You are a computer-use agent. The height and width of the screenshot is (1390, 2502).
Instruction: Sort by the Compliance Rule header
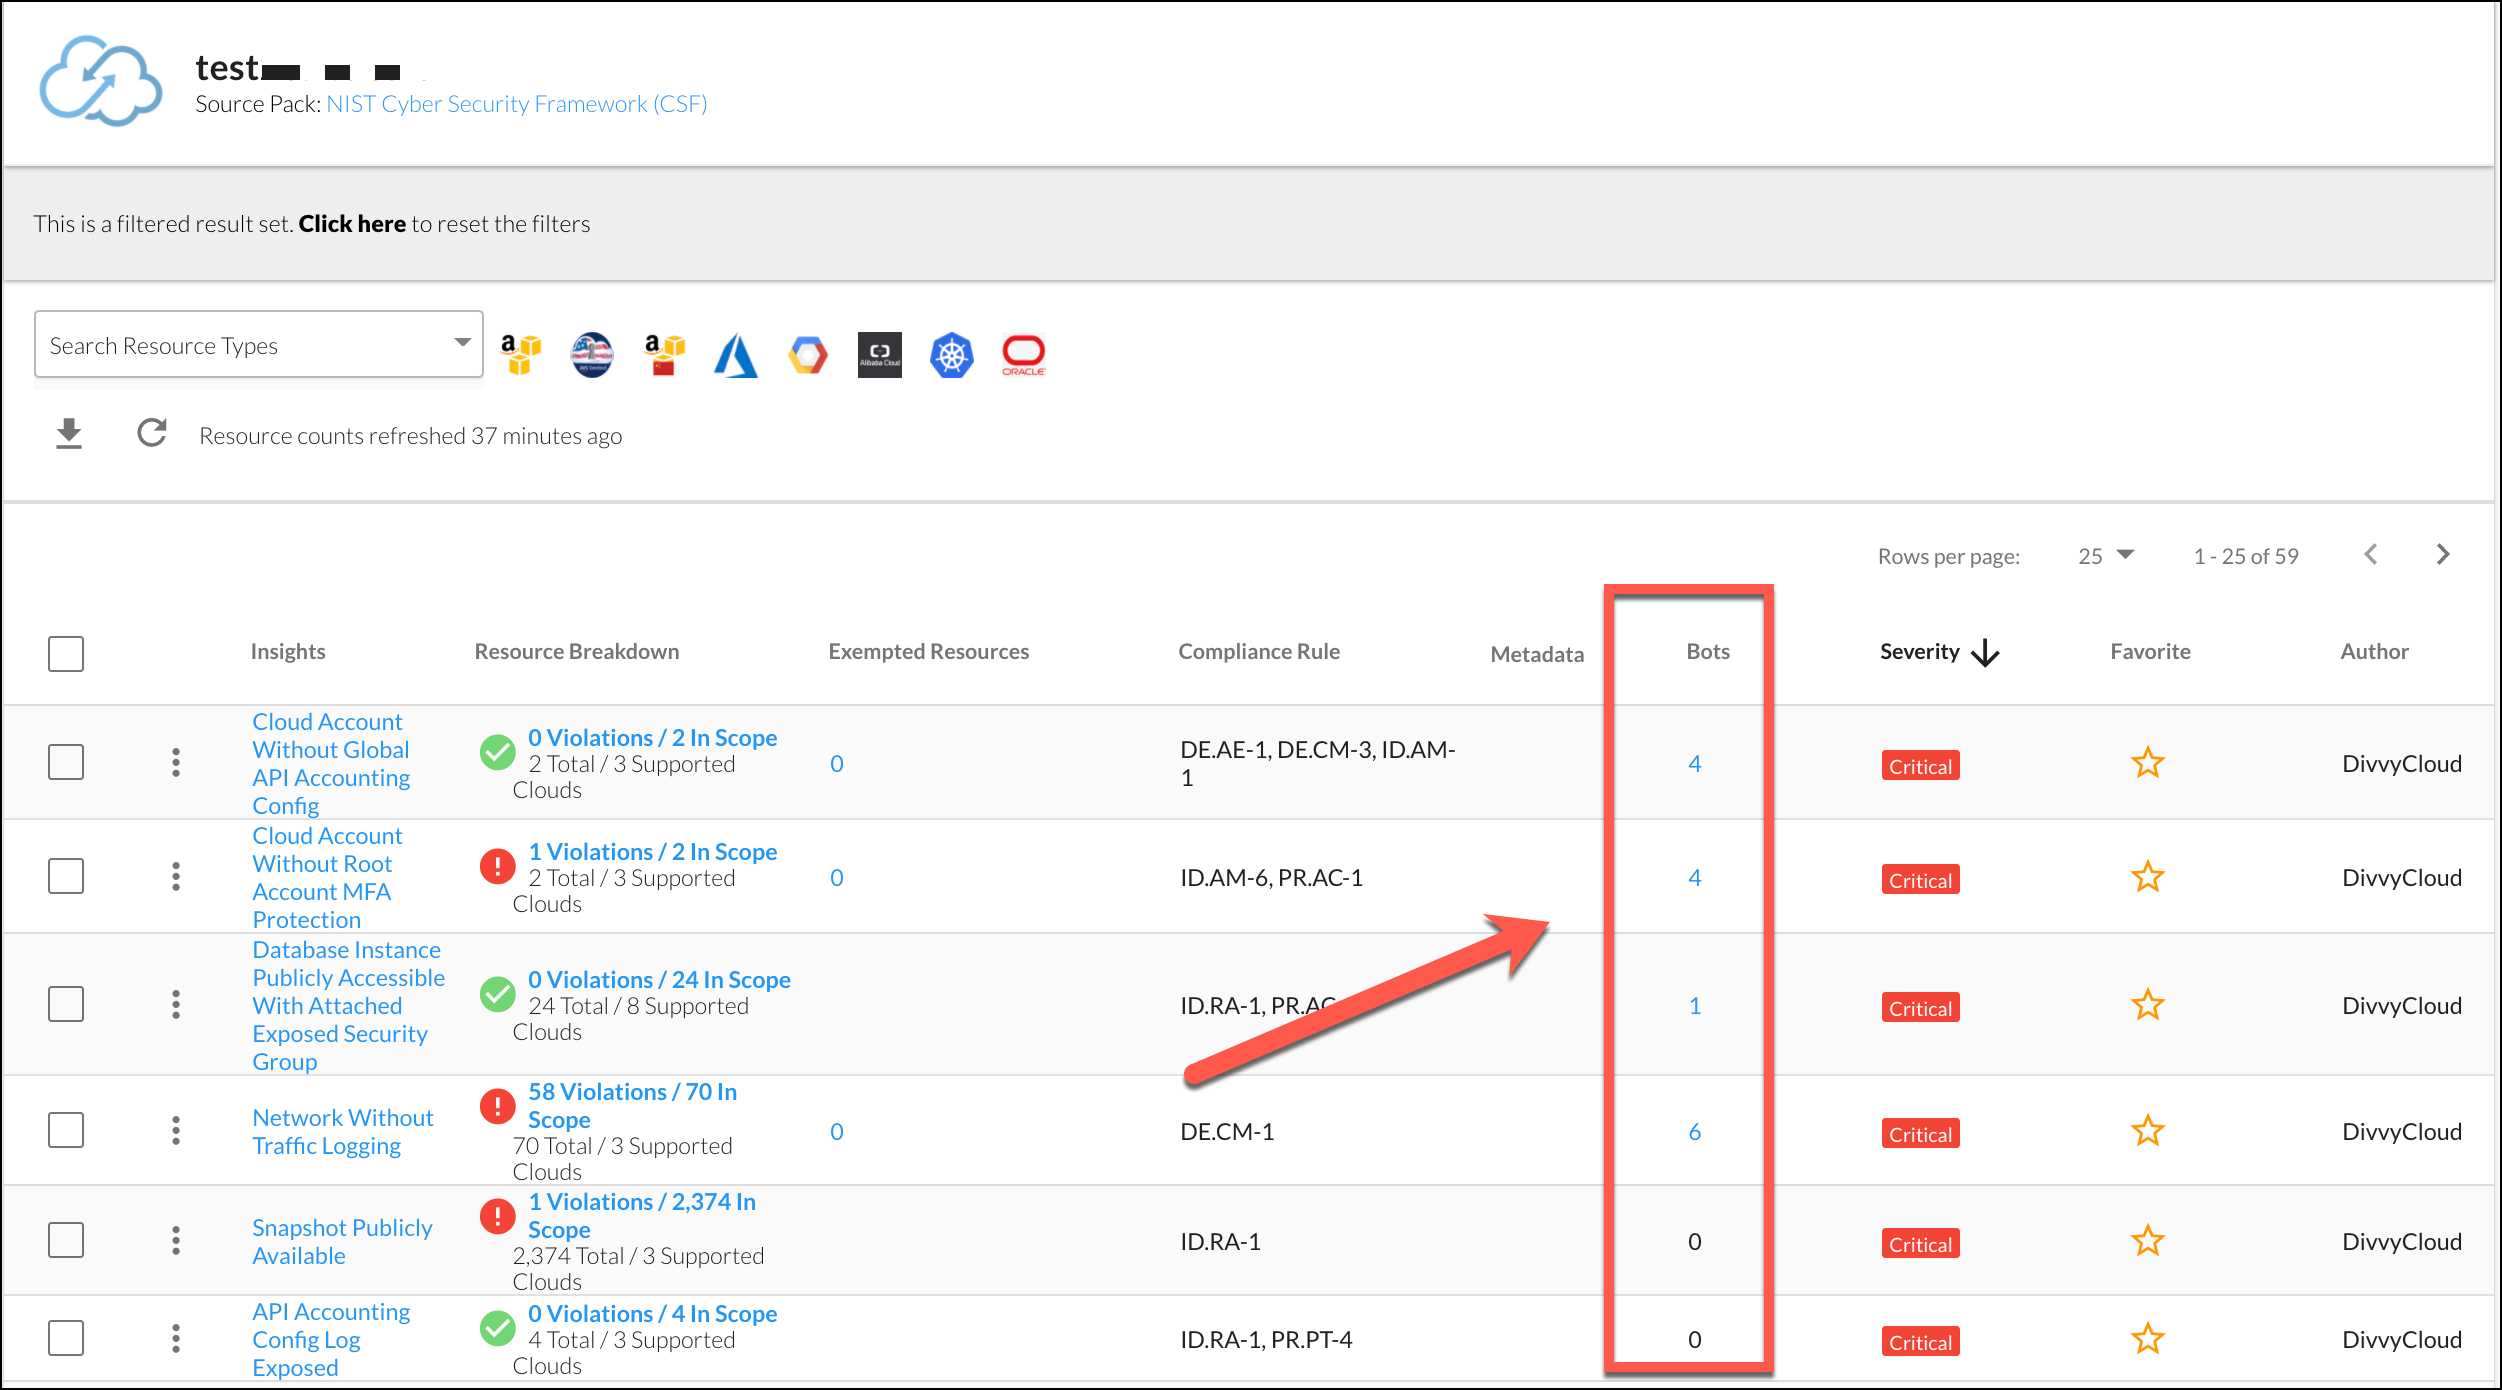[1259, 652]
